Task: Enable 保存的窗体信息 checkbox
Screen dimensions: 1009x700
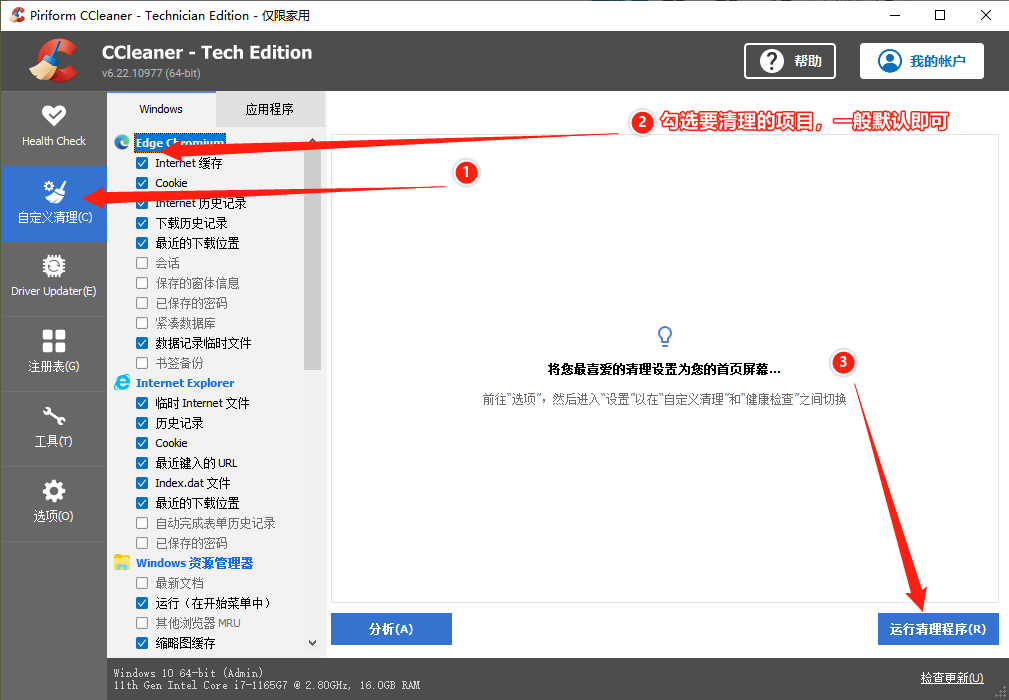Action: coord(142,283)
